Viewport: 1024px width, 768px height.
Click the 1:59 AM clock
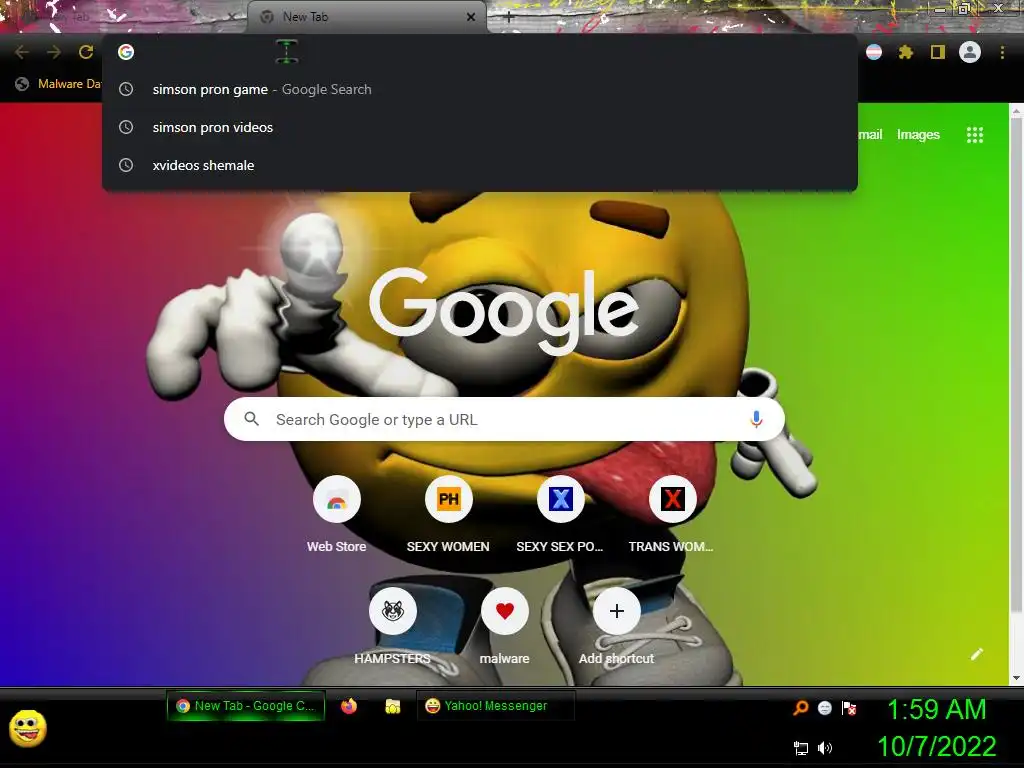coord(936,710)
